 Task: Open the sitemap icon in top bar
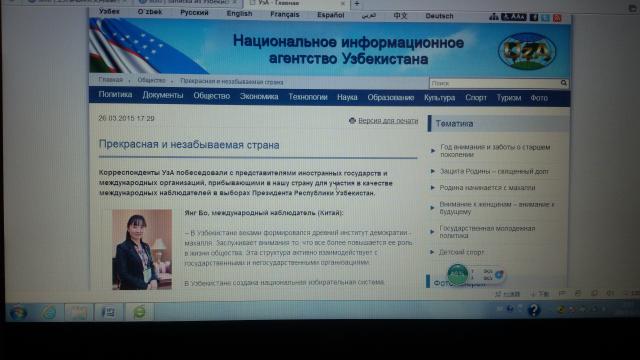(x=494, y=17)
